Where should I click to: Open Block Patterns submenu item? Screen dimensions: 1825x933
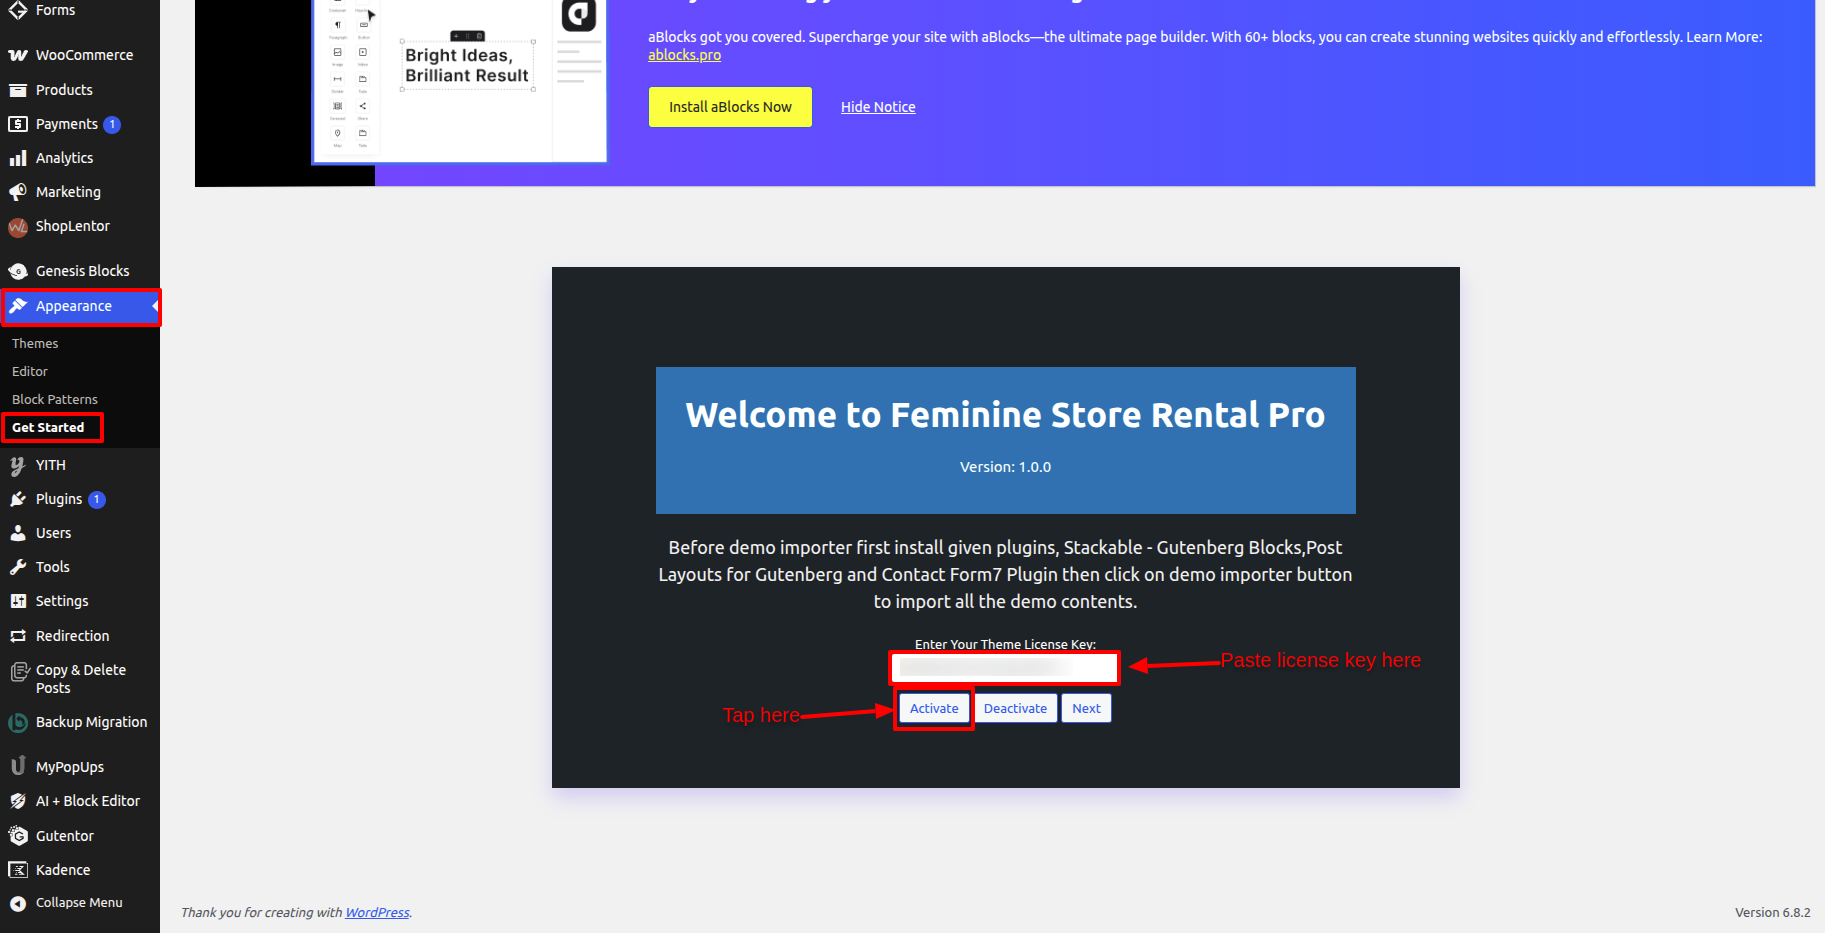[55, 400]
